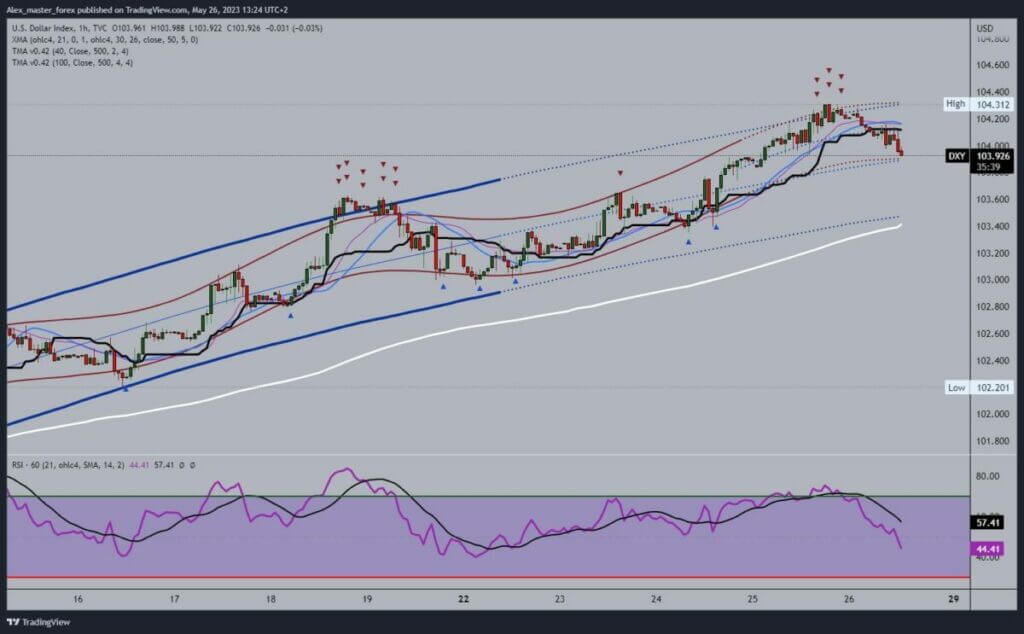Screen dimensions: 1024x634
Task: Click the 35:39 bar countdown timer
Action: [988, 167]
